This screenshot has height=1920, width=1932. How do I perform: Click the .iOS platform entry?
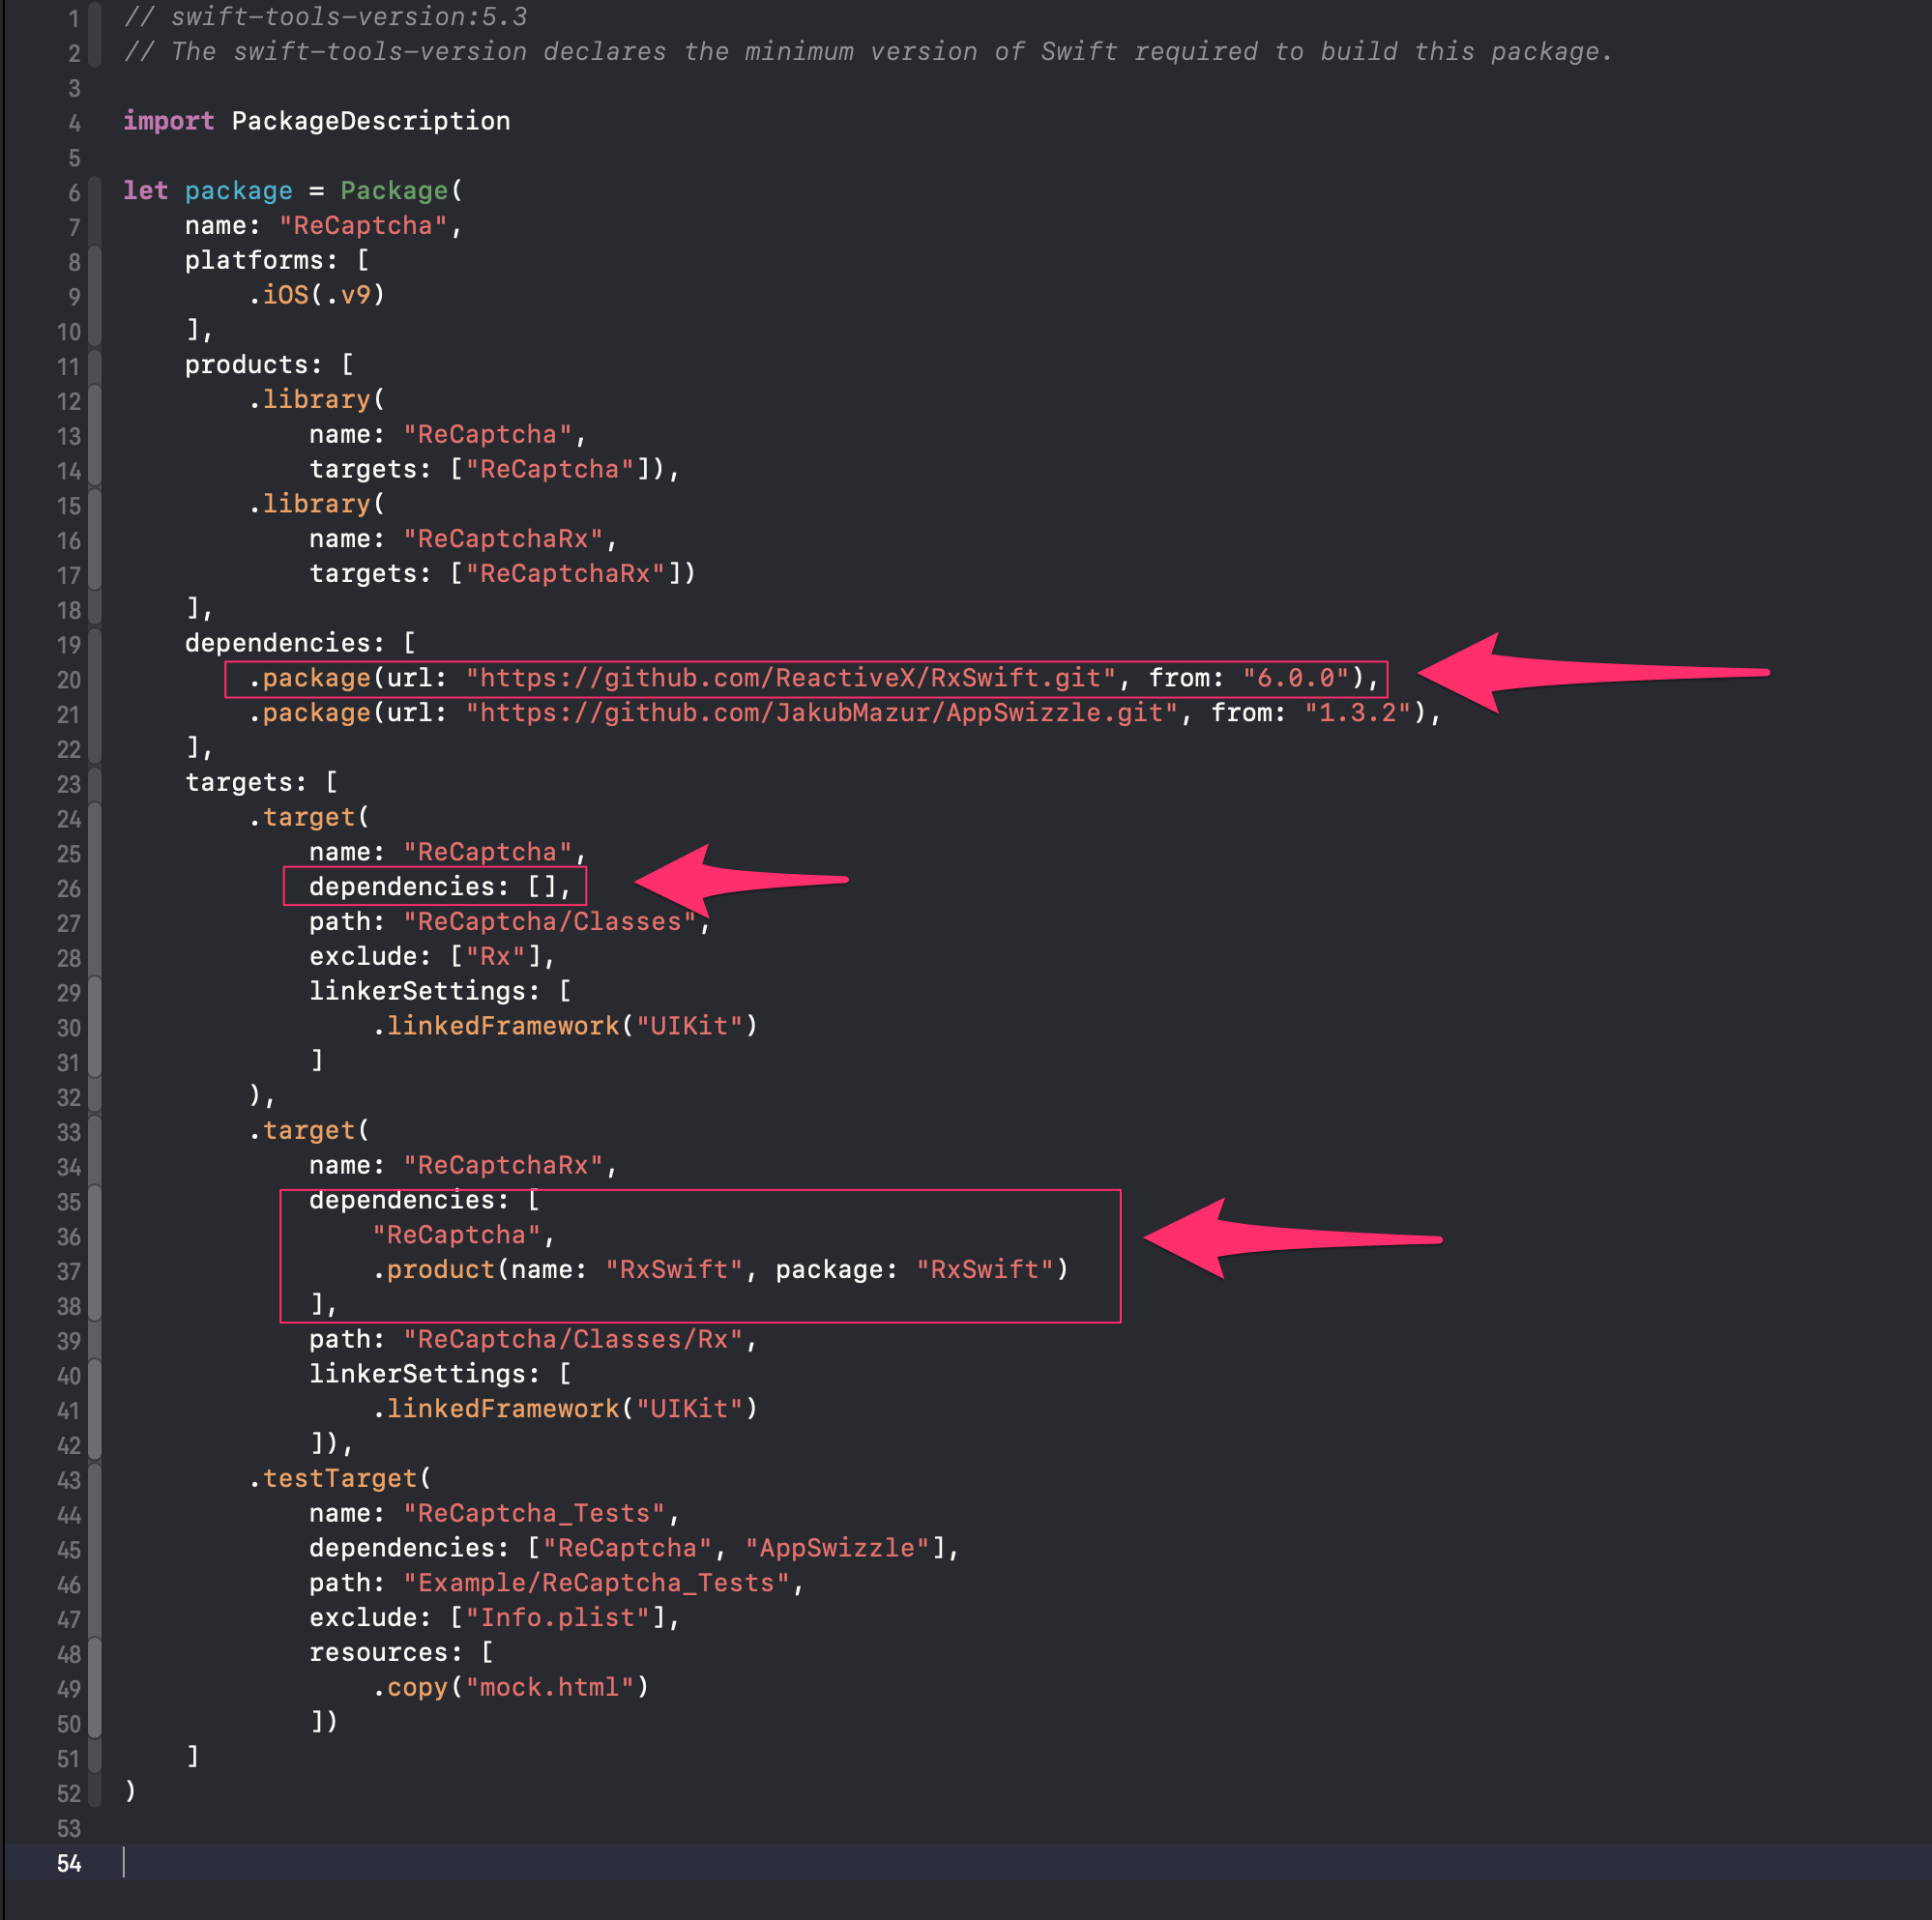coord(286,295)
